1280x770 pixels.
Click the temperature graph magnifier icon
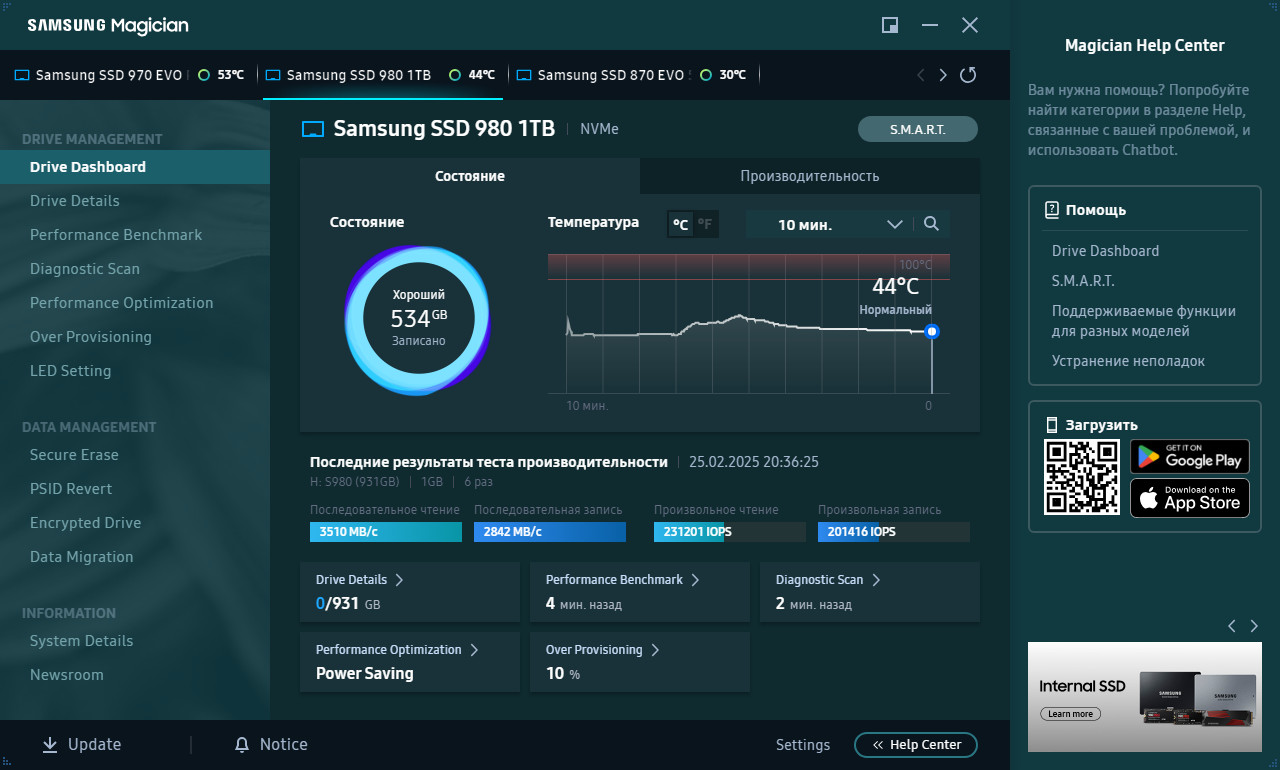click(x=931, y=224)
